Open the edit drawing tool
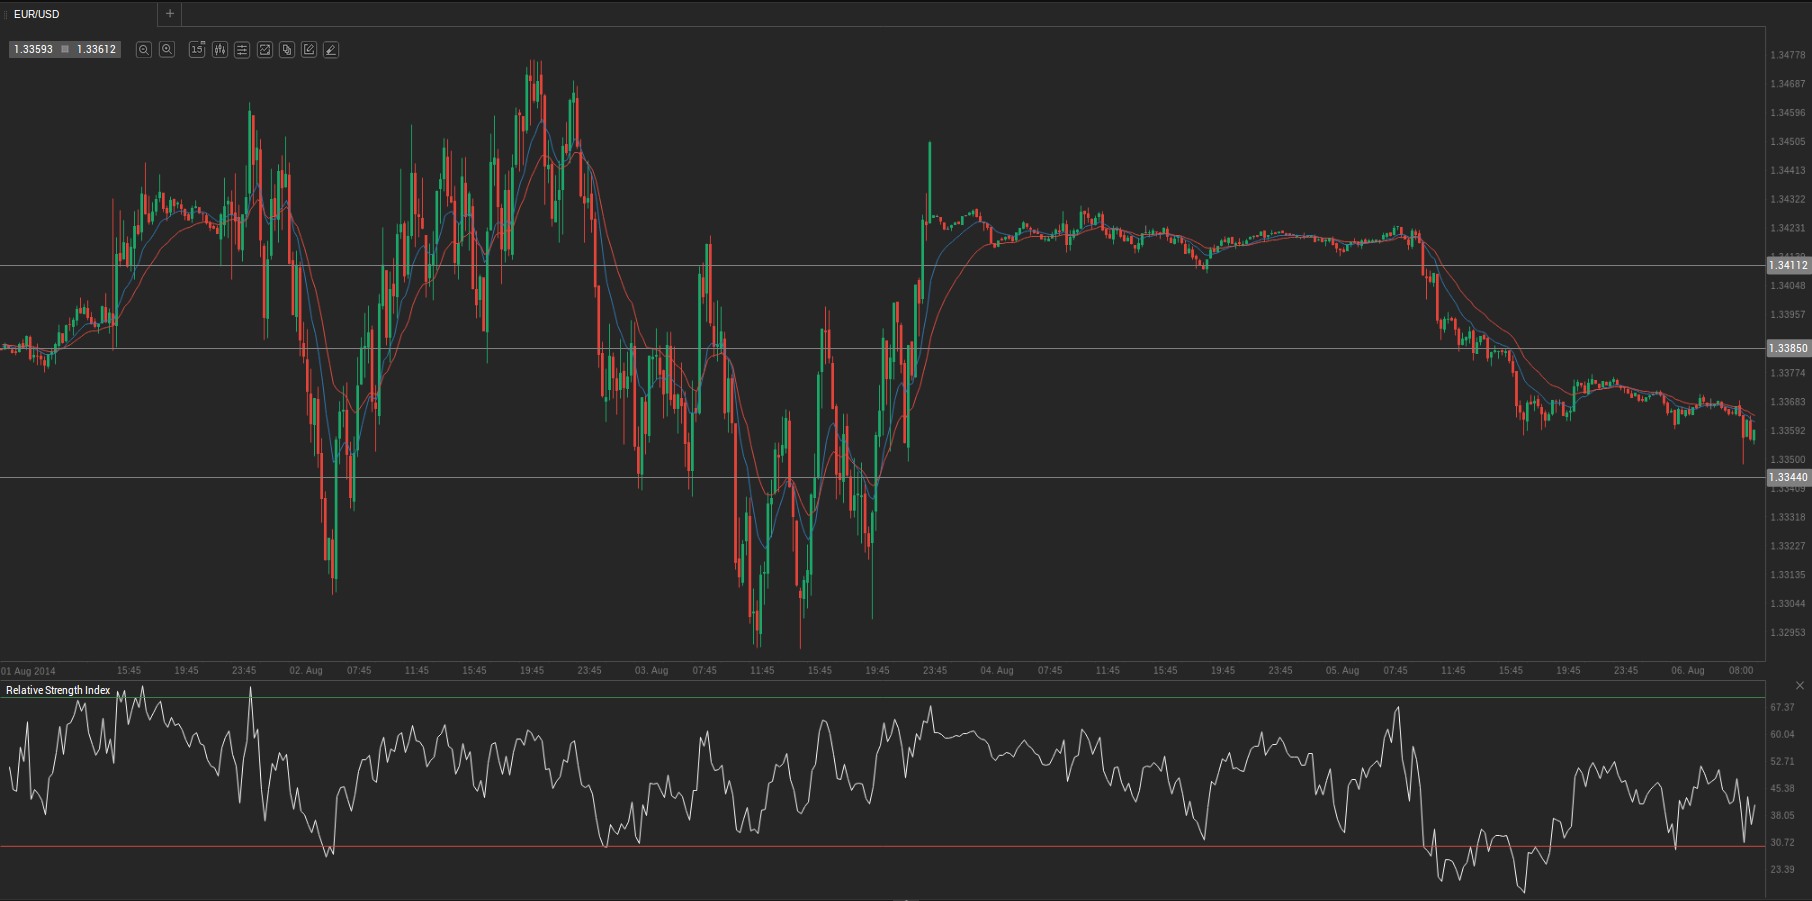 [x=309, y=49]
